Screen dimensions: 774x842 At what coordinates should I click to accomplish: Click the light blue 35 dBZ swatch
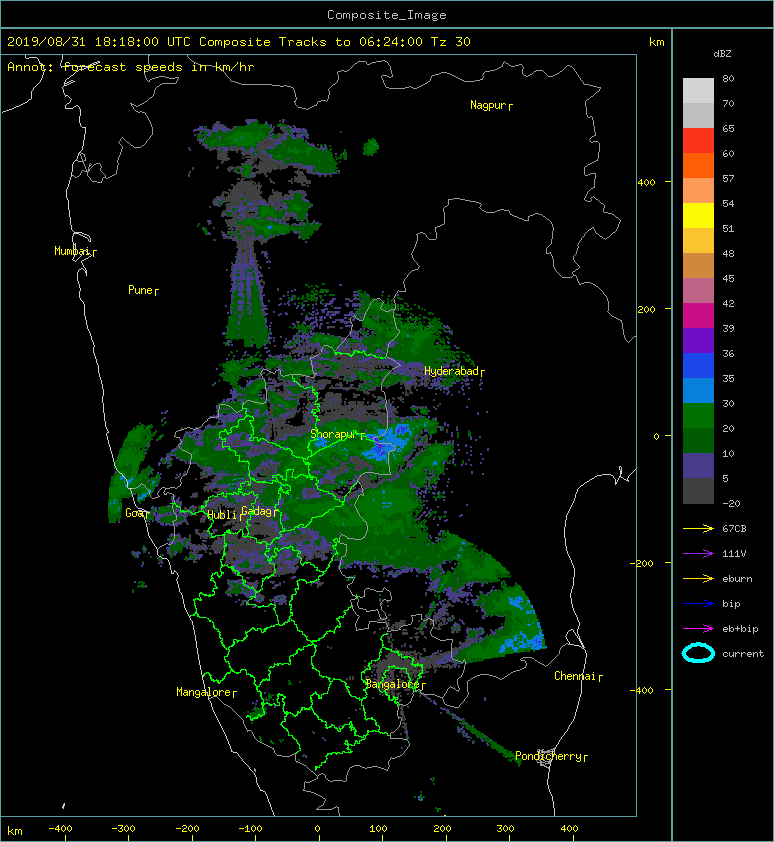698,390
